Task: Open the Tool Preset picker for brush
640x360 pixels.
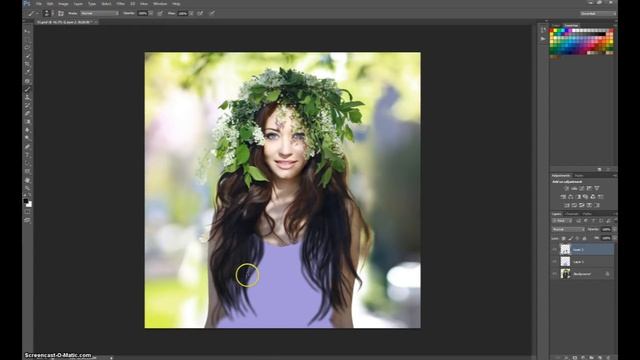Action: point(32,13)
